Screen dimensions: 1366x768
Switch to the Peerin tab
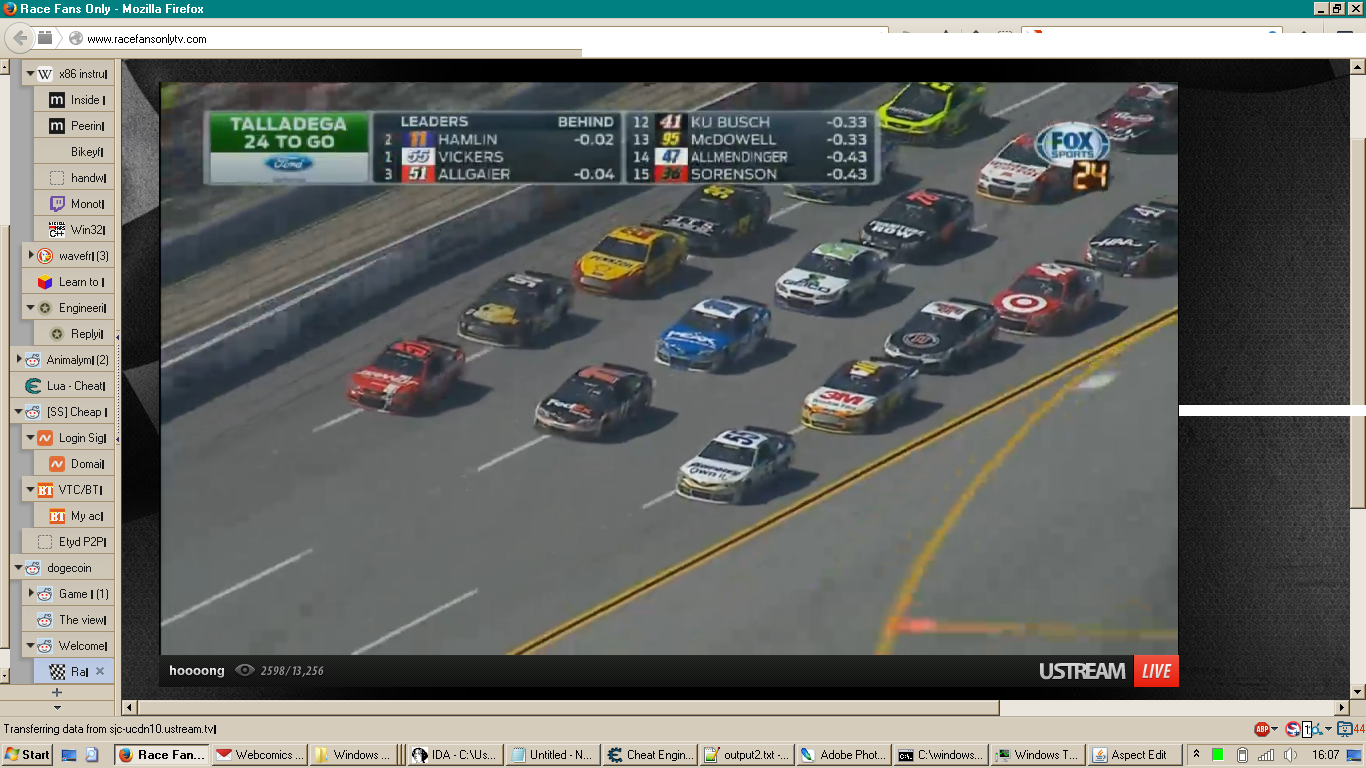coord(74,126)
